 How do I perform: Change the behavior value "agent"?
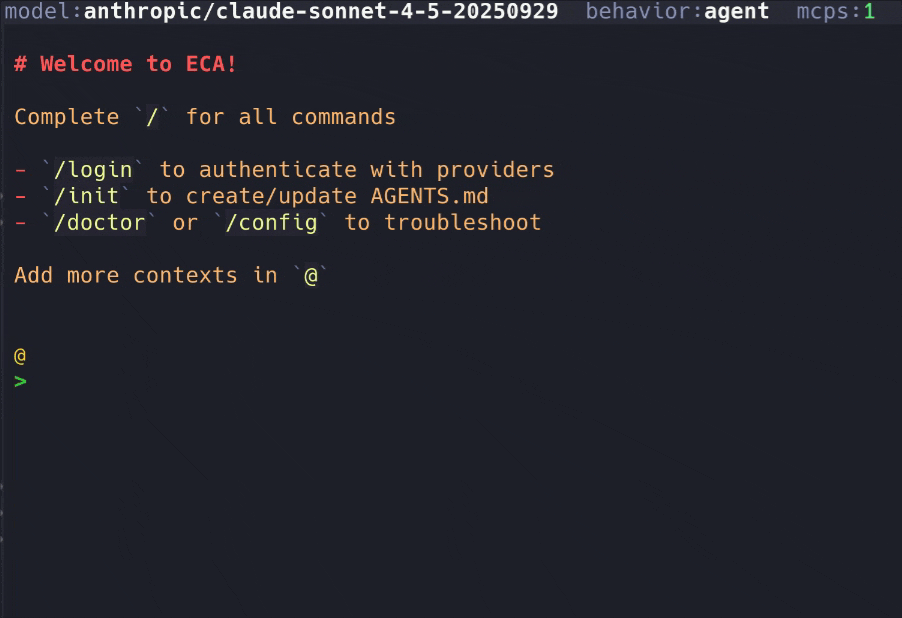pos(736,12)
